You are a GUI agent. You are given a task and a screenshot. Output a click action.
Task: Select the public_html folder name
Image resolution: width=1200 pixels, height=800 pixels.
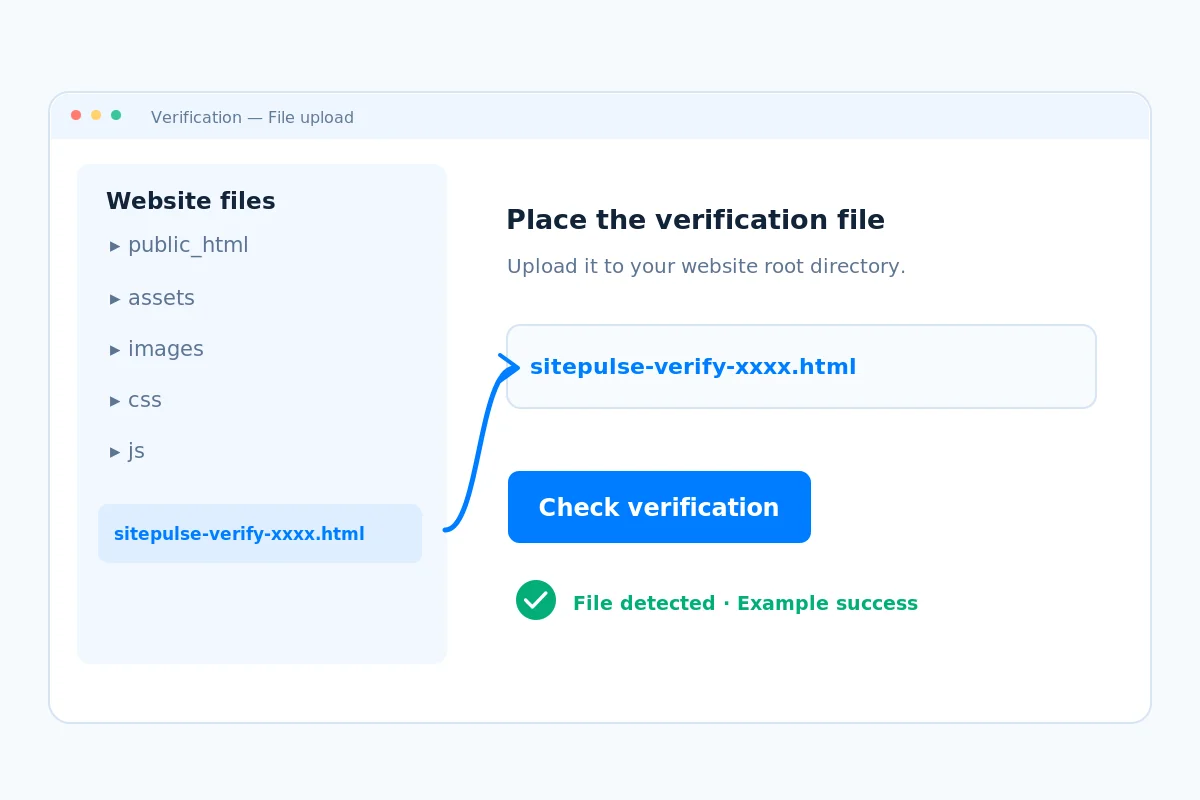[x=188, y=245]
